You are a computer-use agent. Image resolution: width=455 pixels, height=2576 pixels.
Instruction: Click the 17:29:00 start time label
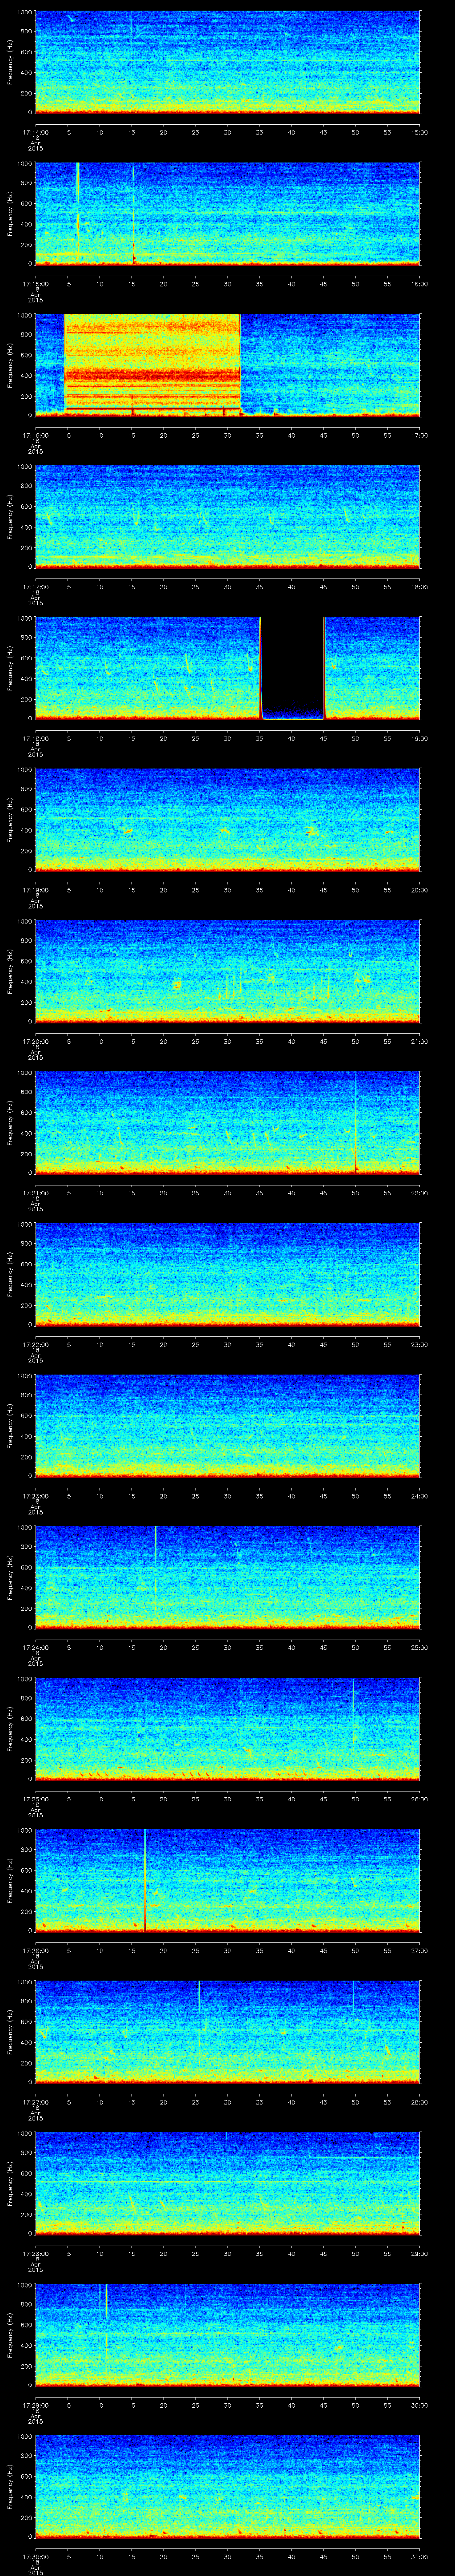click(35, 2405)
